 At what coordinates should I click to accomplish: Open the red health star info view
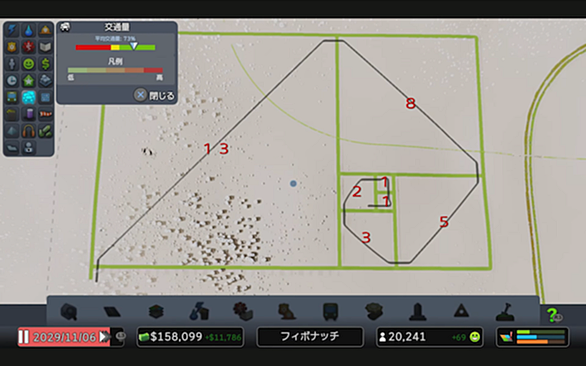[29, 47]
